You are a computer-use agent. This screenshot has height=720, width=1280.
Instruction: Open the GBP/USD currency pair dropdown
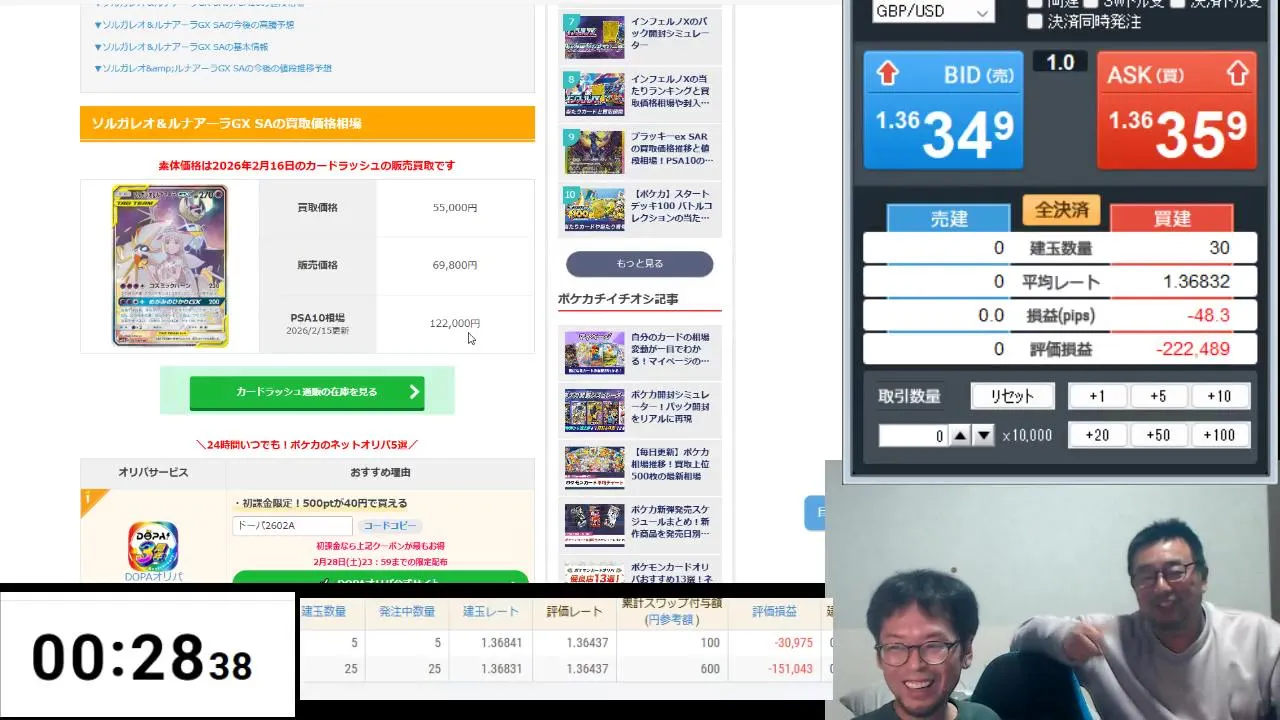point(933,11)
